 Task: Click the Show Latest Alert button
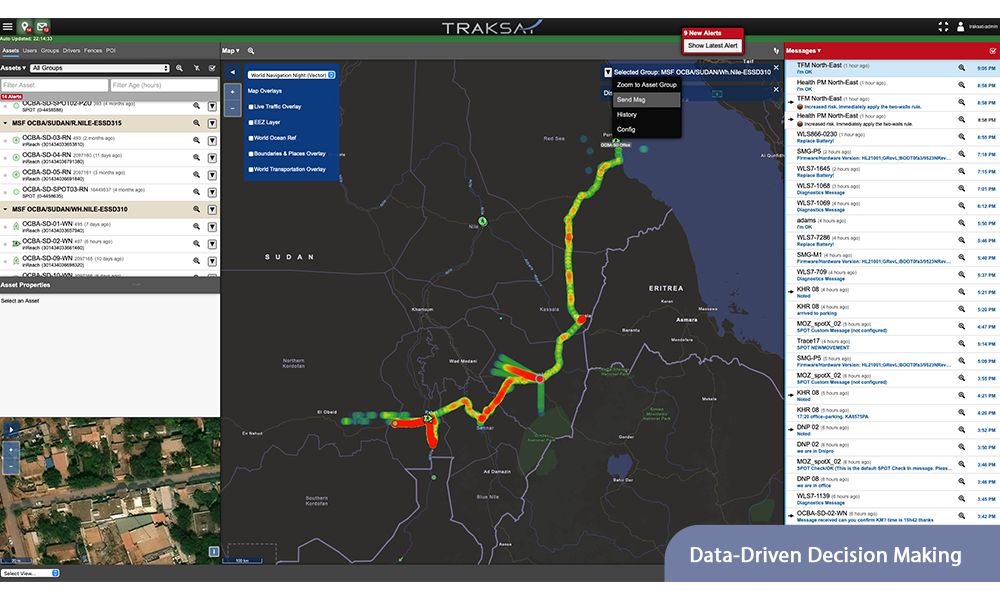tap(712, 46)
